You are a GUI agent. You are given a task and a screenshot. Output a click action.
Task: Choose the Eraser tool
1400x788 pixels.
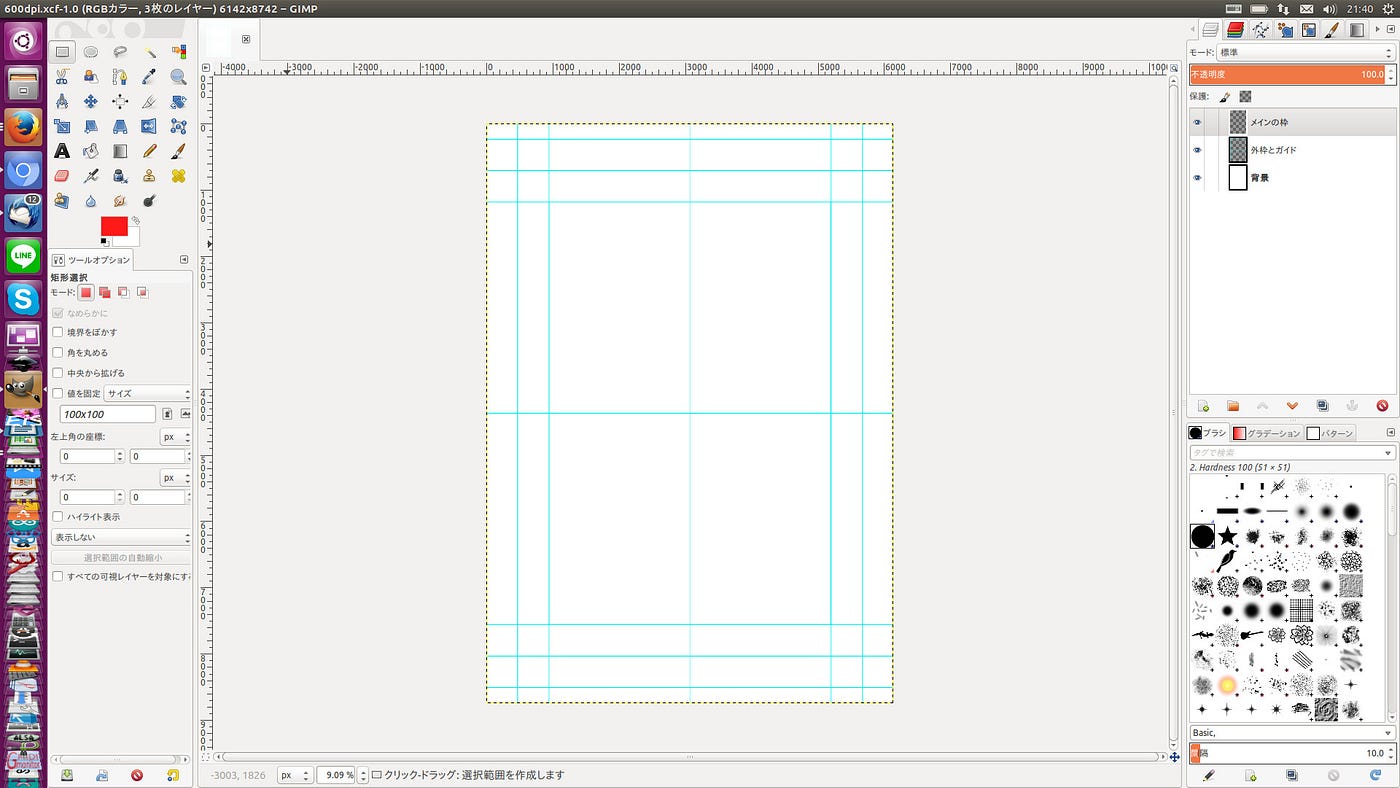62,176
